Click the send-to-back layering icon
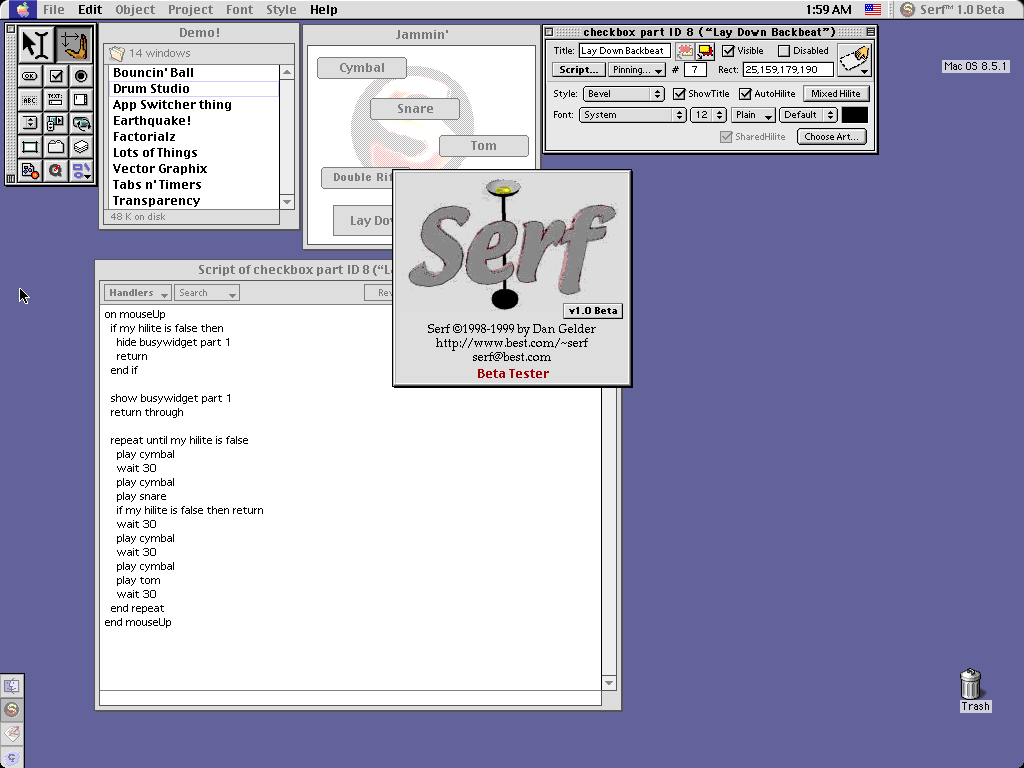The image size is (1024, 768). pos(684,51)
